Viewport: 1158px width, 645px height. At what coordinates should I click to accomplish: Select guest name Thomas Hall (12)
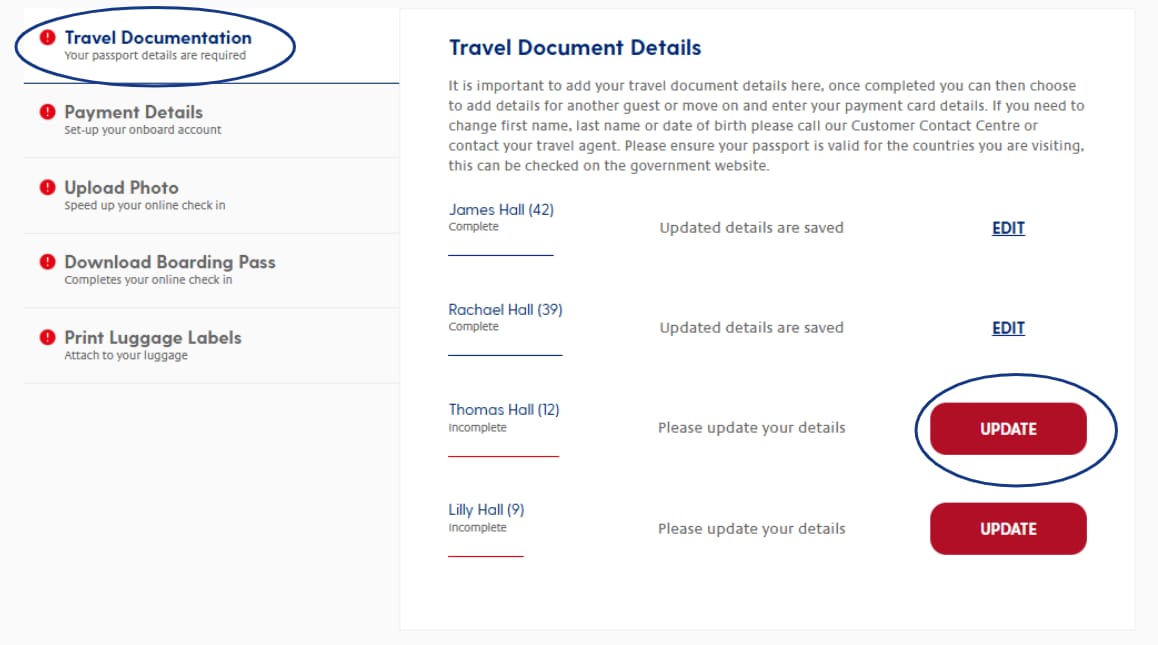[504, 409]
